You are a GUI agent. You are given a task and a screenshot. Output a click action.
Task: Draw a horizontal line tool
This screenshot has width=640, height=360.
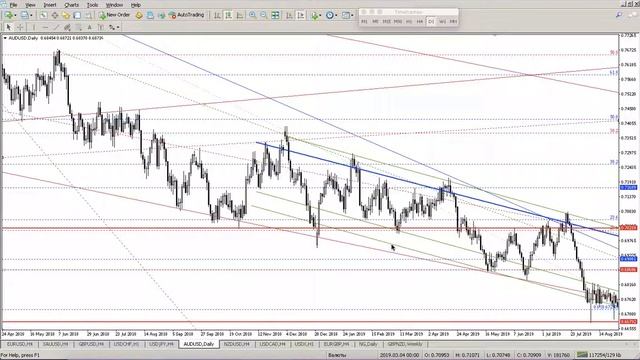(x=45, y=27)
